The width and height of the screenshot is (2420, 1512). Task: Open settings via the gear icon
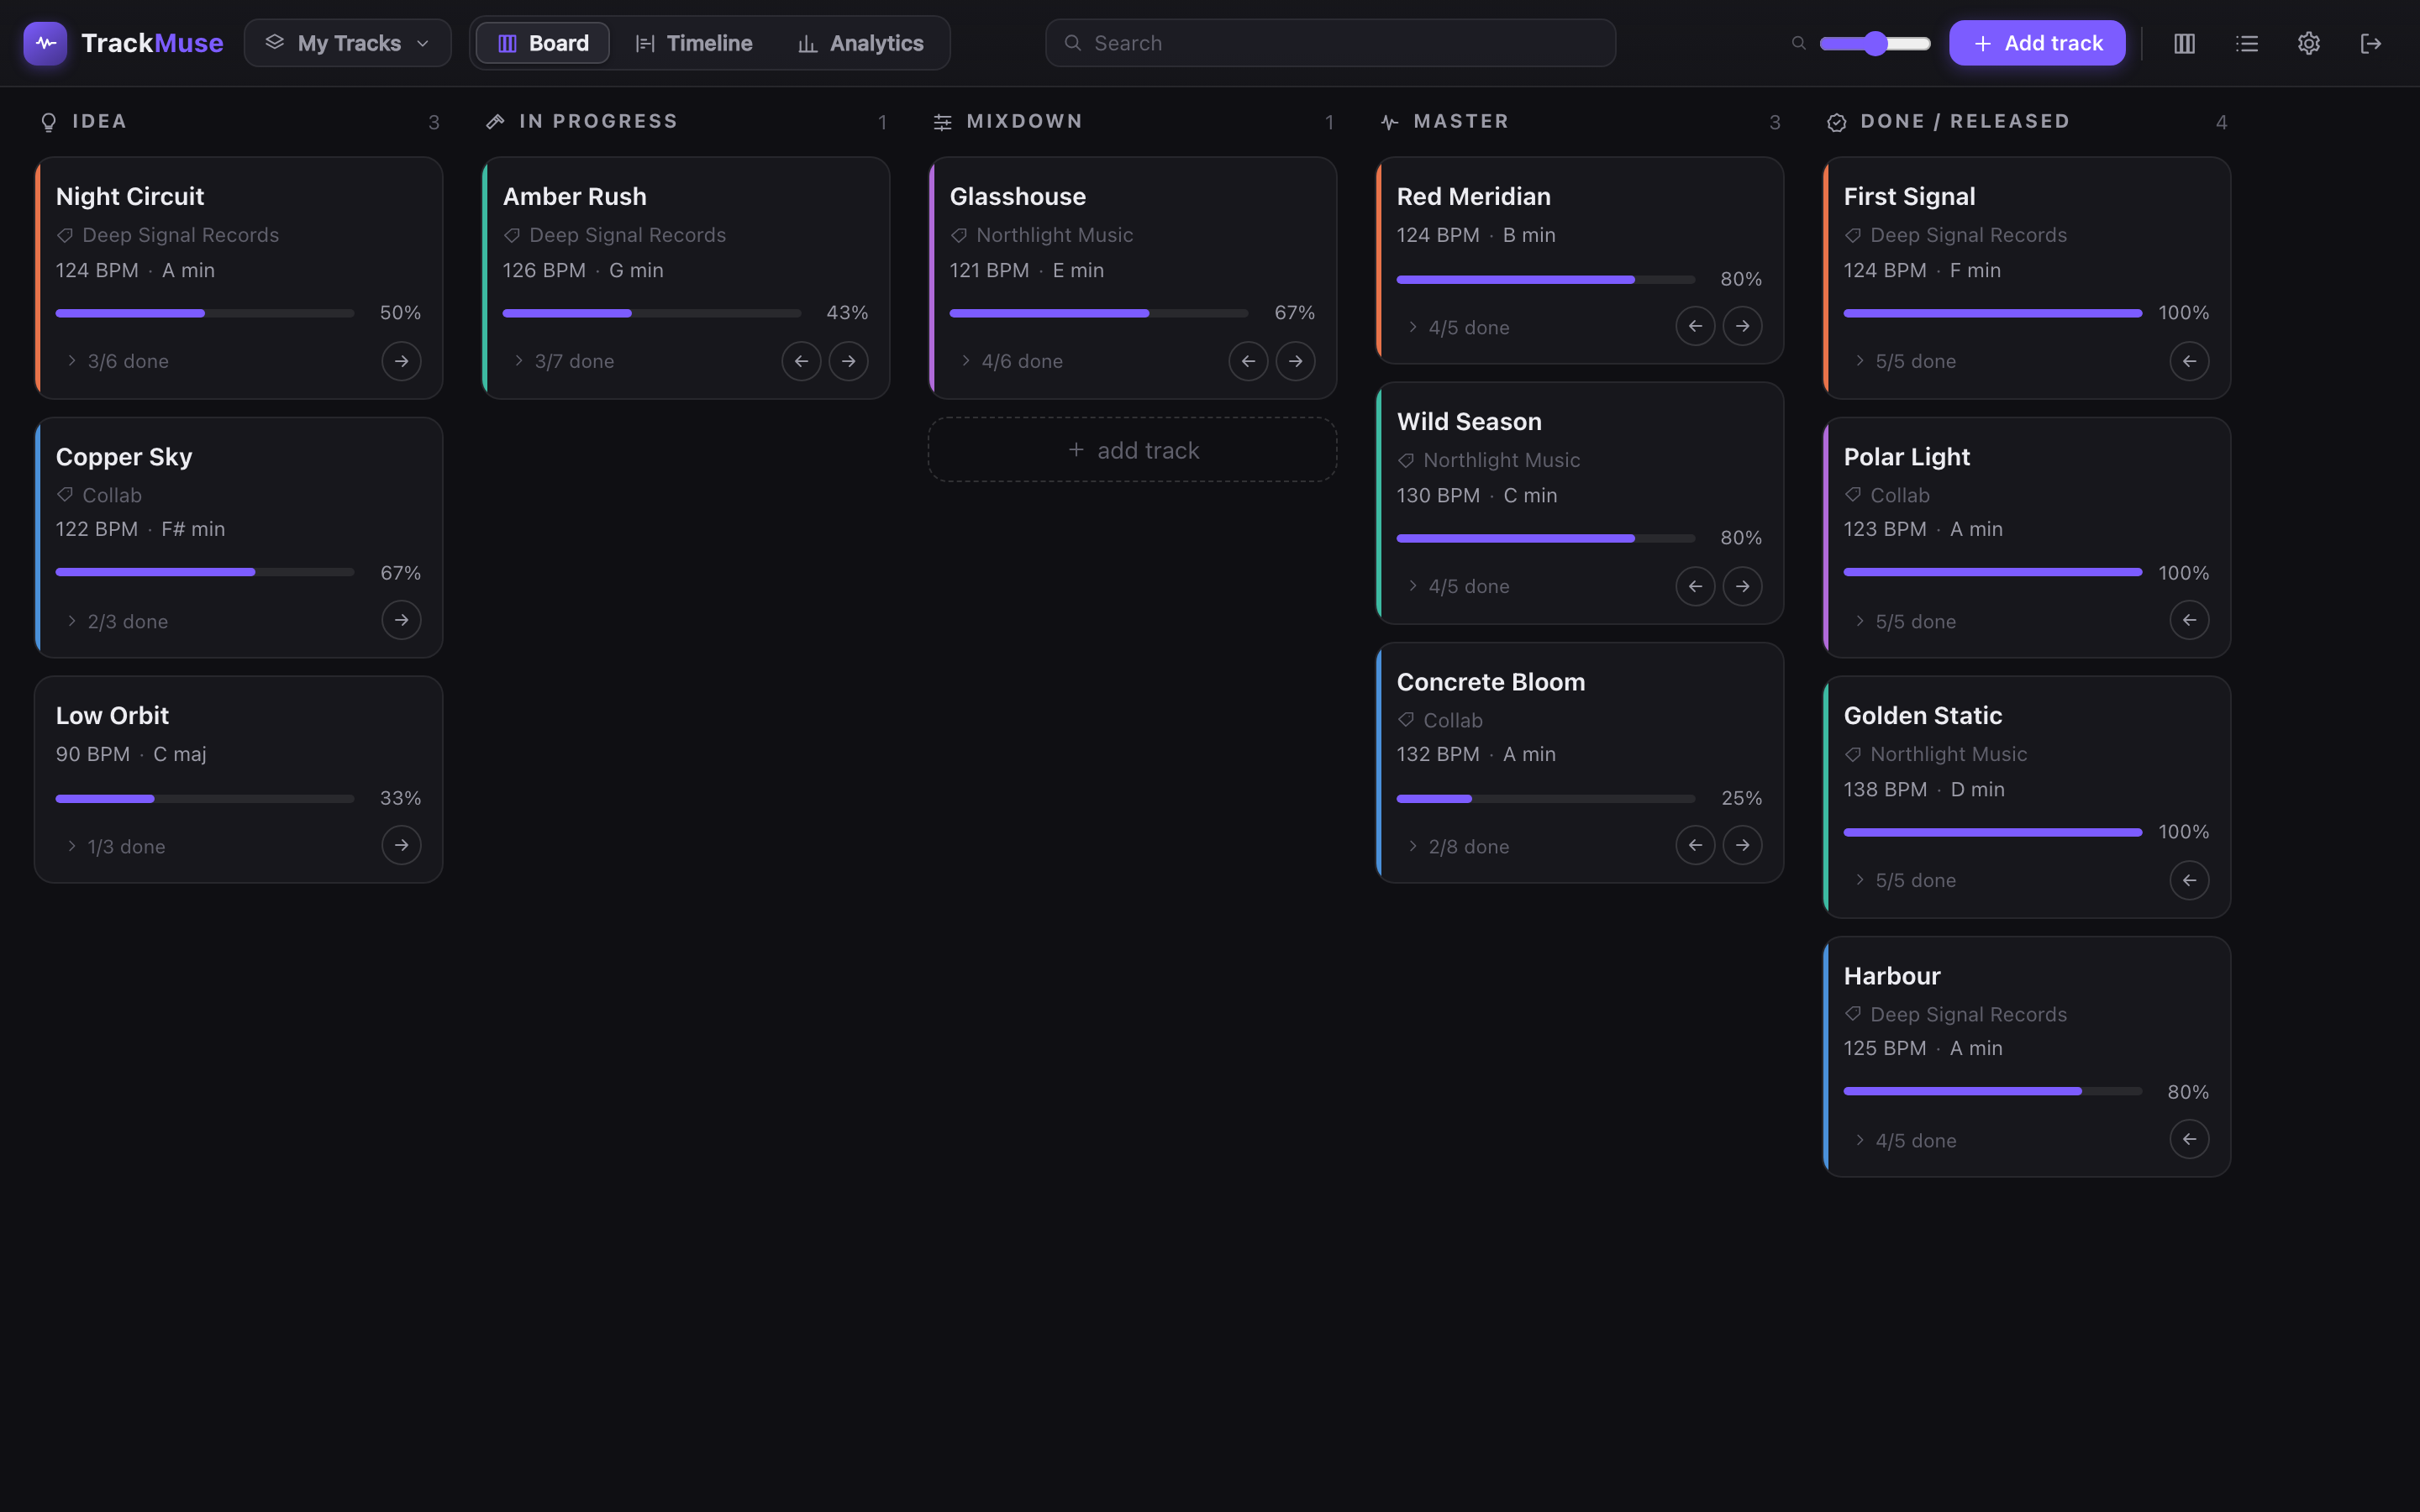click(x=2308, y=43)
